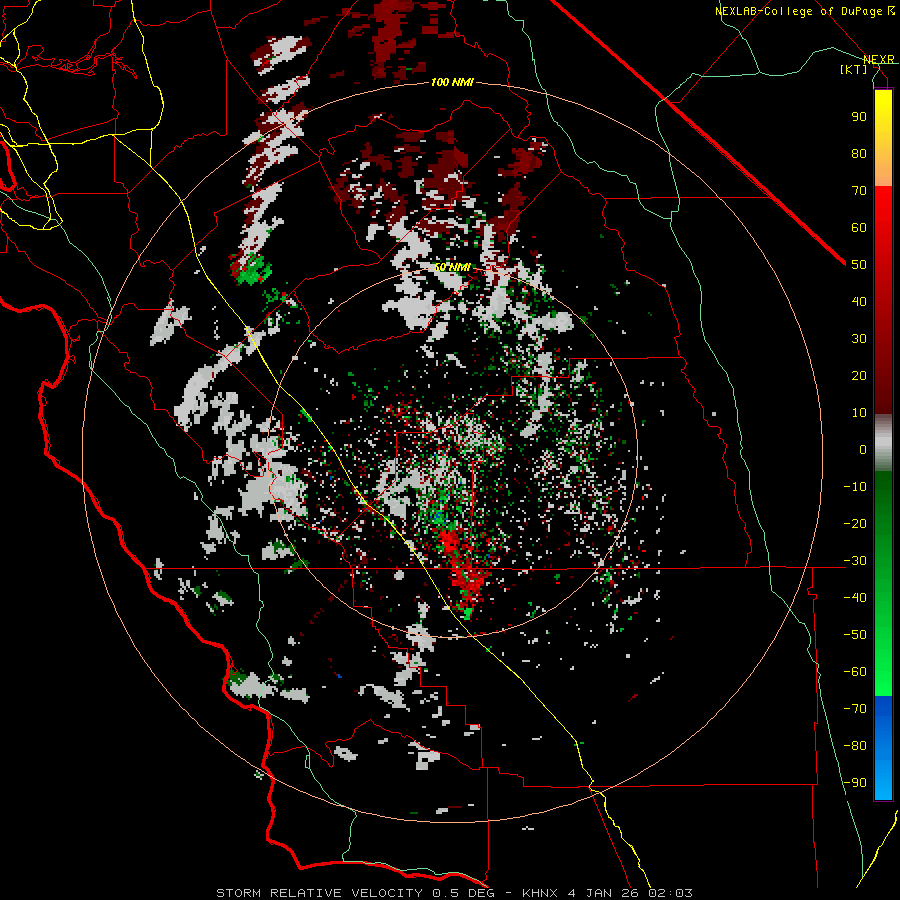This screenshot has height=900, width=900.
Task: Click the NEXLAB-College of DuPage credit text
Action: click(x=804, y=11)
